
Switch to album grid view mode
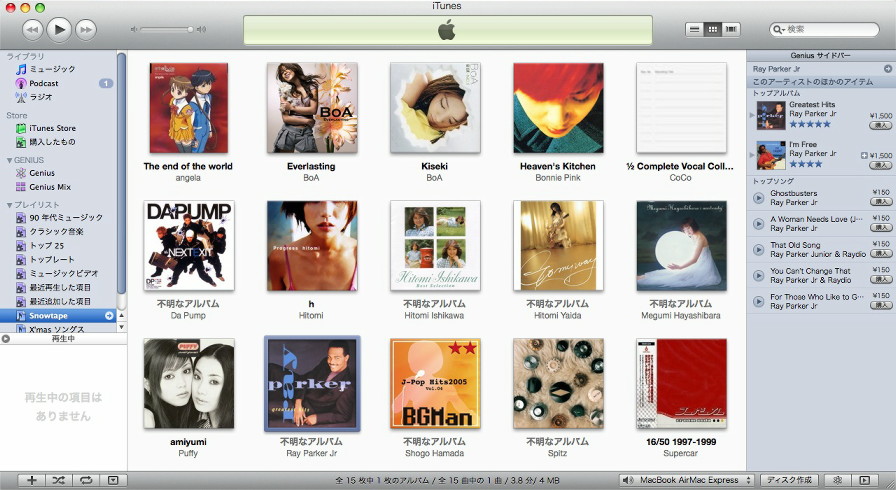713,29
